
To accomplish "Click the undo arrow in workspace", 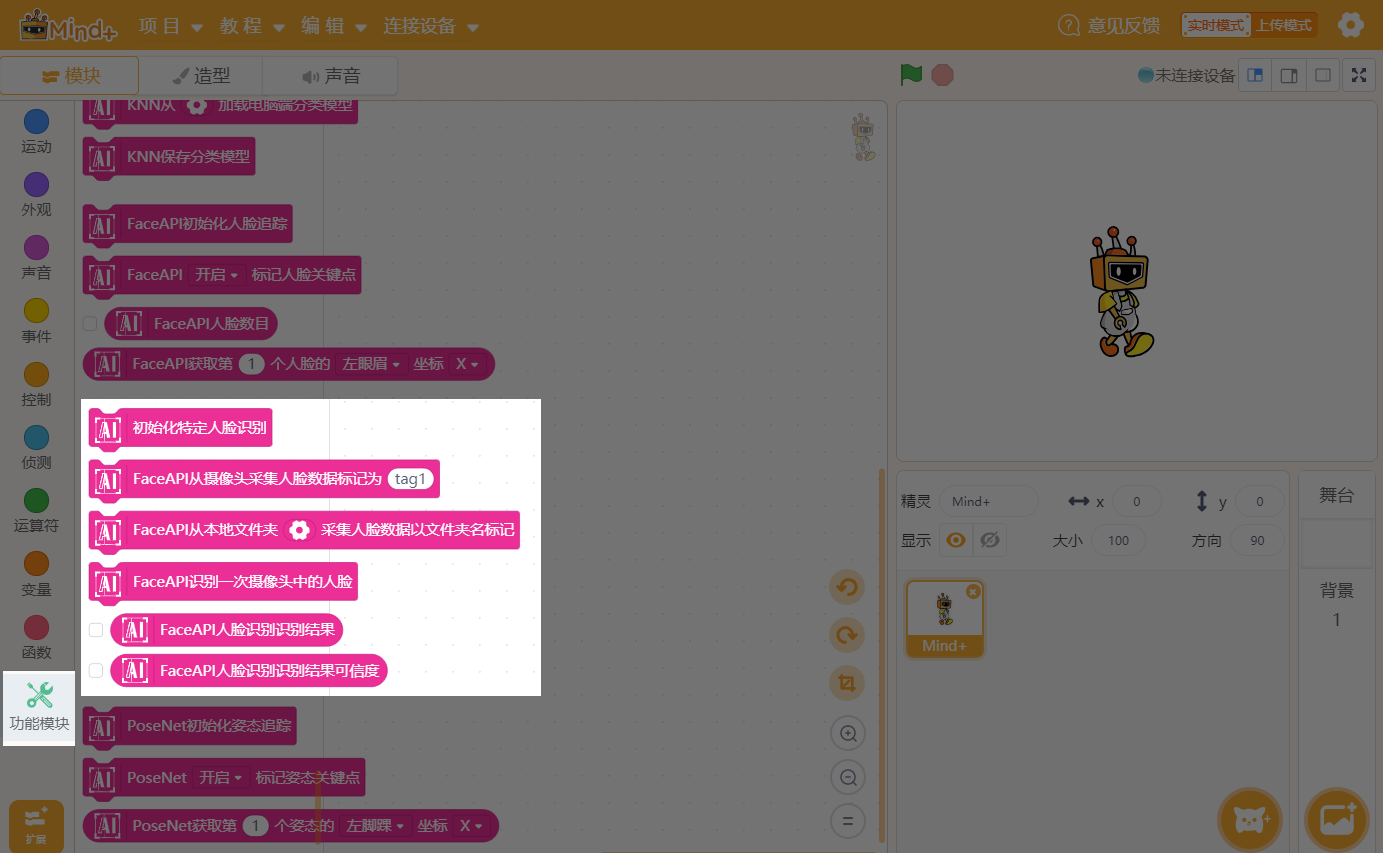I will point(847,587).
